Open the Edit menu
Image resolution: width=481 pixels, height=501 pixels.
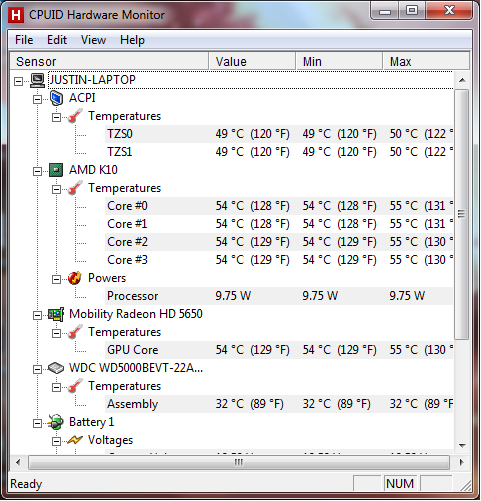57,40
